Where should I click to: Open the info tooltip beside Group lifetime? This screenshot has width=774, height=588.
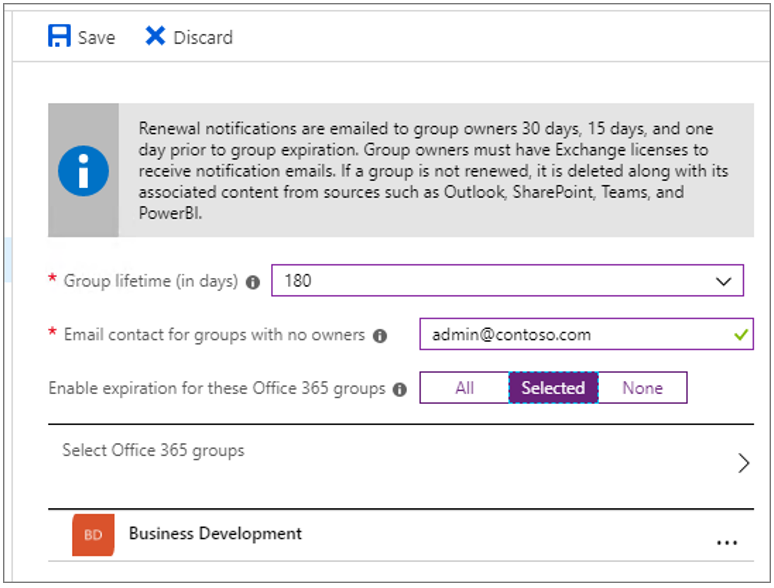coord(253,282)
